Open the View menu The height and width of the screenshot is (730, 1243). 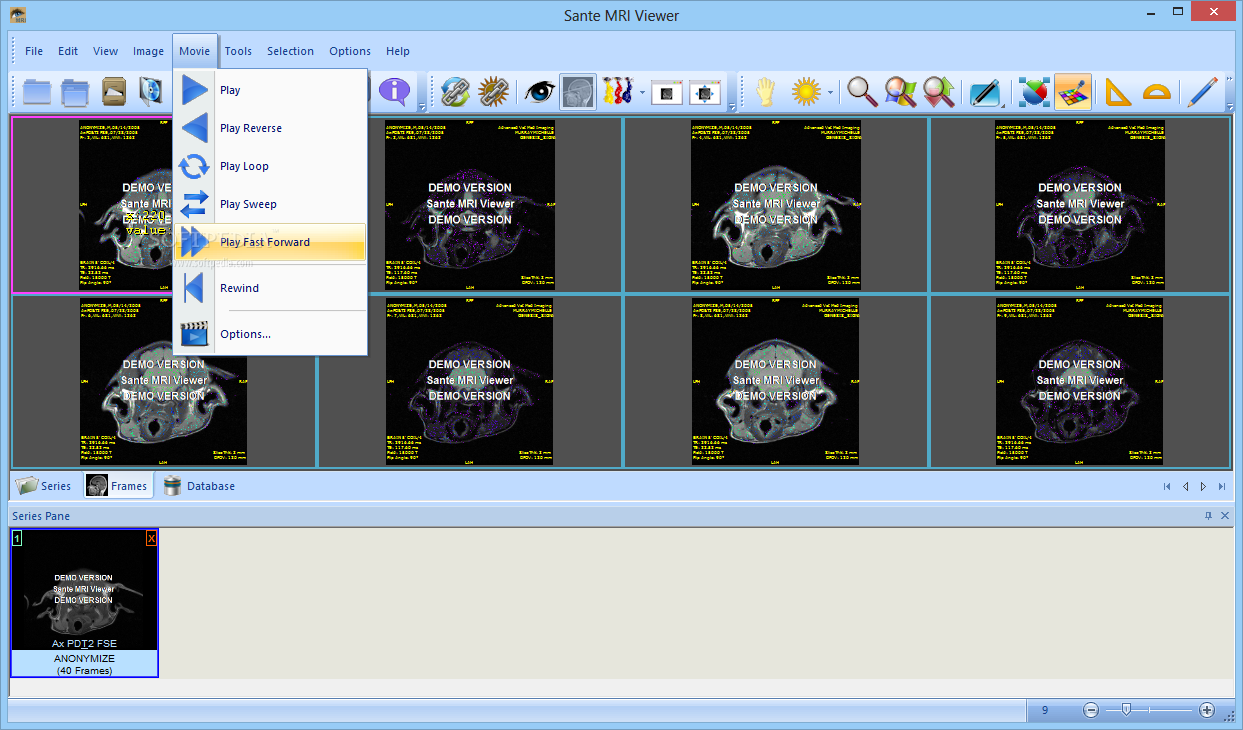[x=105, y=51]
